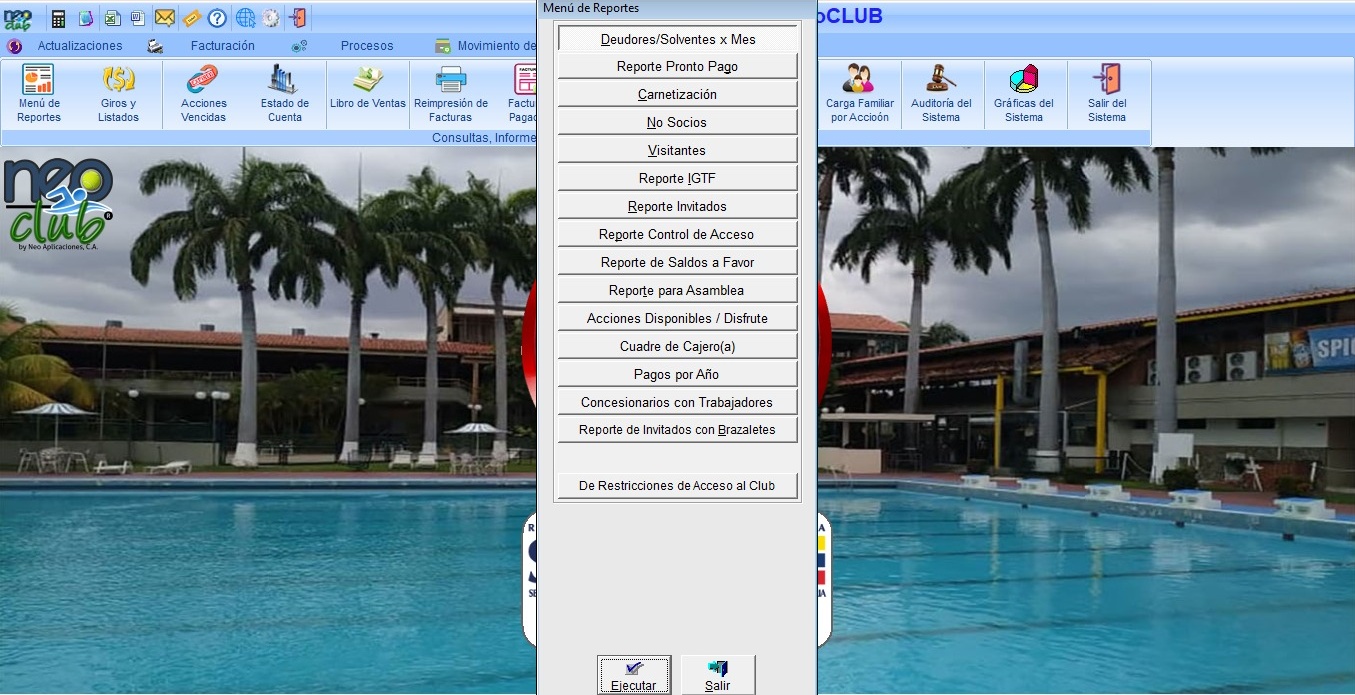Viewport: 1355px width, 695px height.
Task: Open Libro de Ventas
Action: tap(368, 94)
